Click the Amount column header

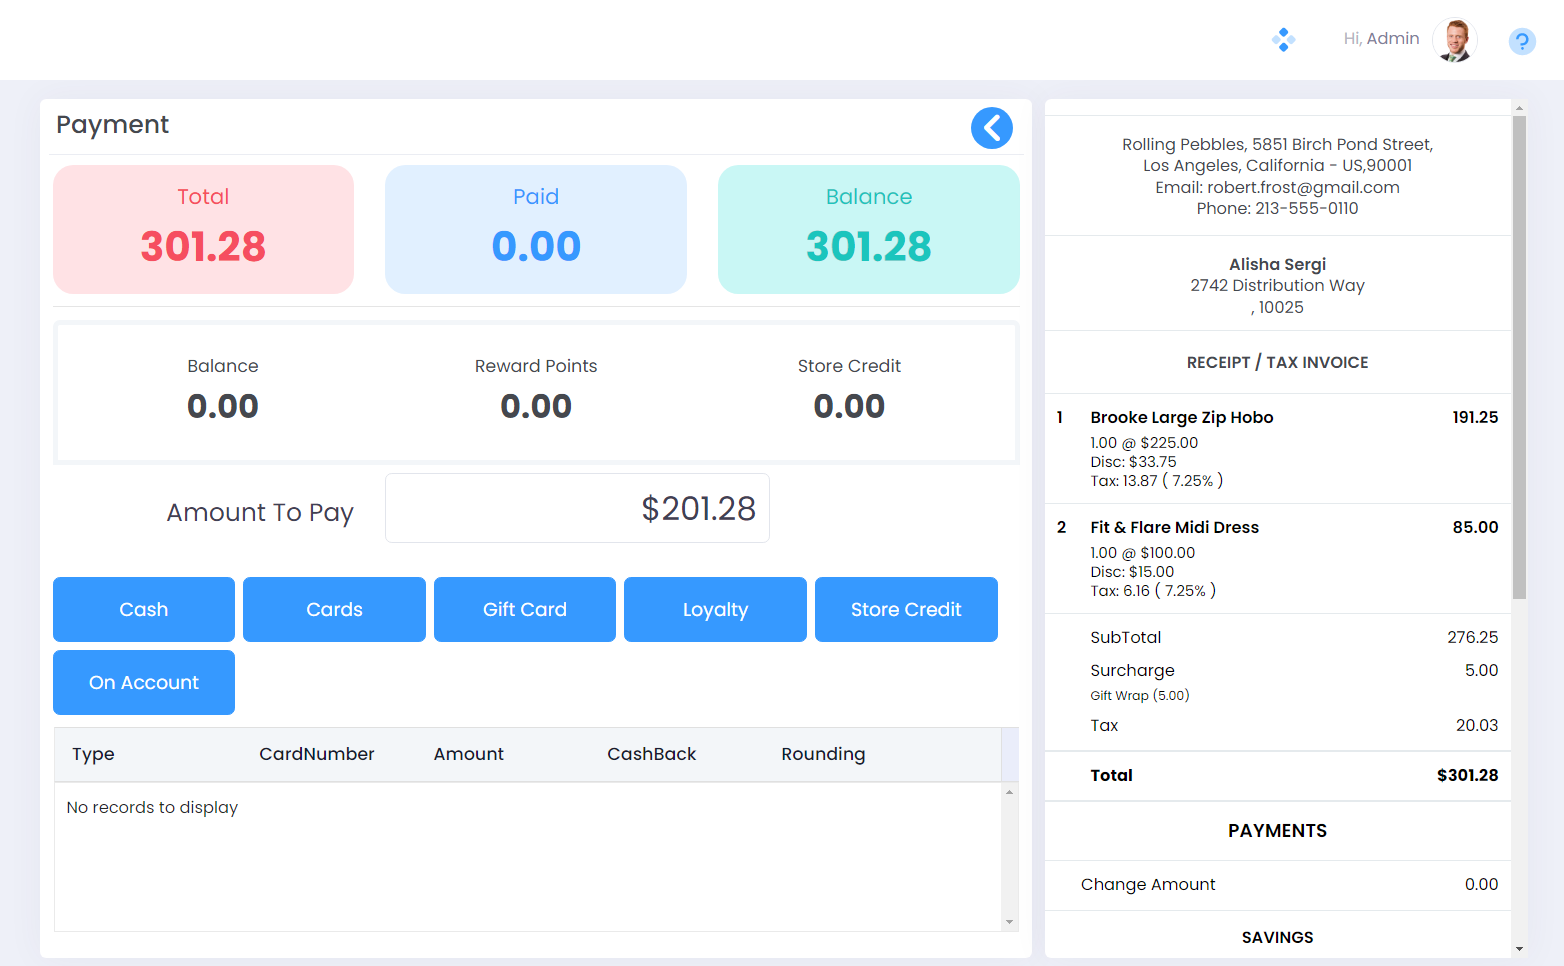click(x=468, y=754)
